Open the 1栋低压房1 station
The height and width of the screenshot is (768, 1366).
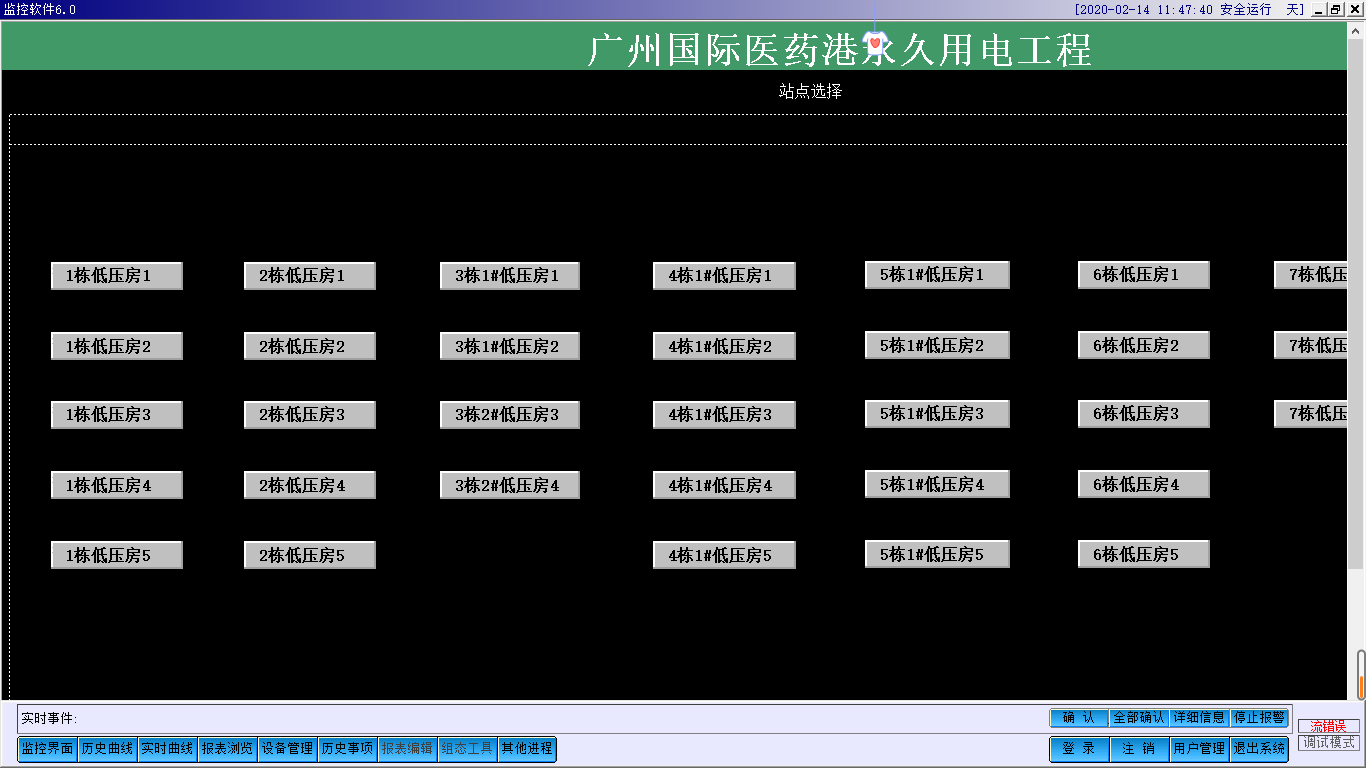point(116,276)
